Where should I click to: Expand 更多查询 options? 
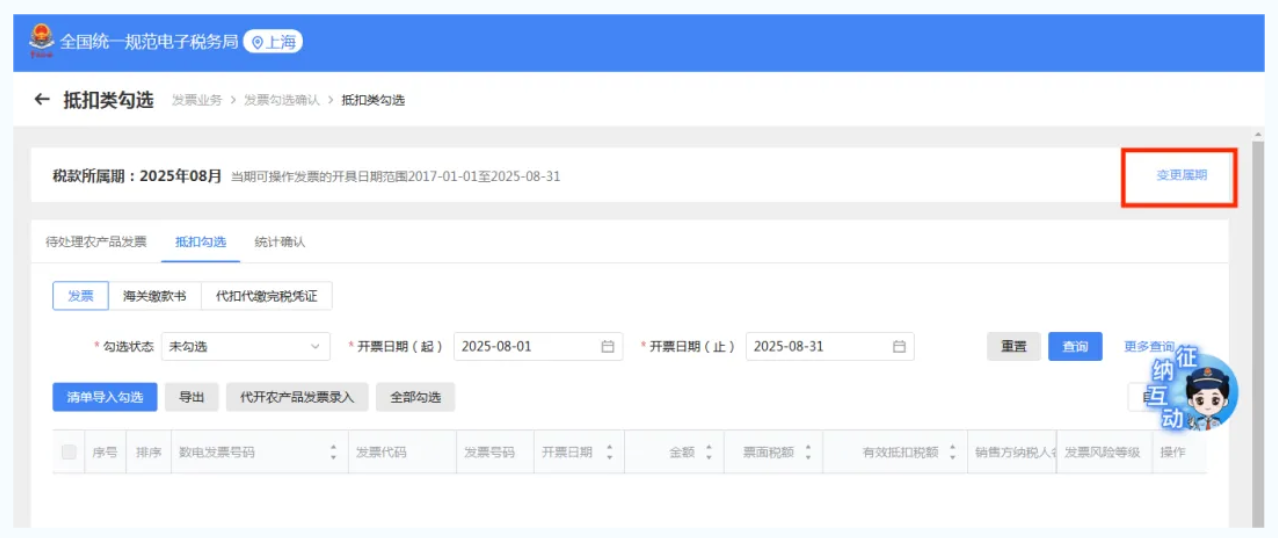pyautogui.click(x=1147, y=347)
